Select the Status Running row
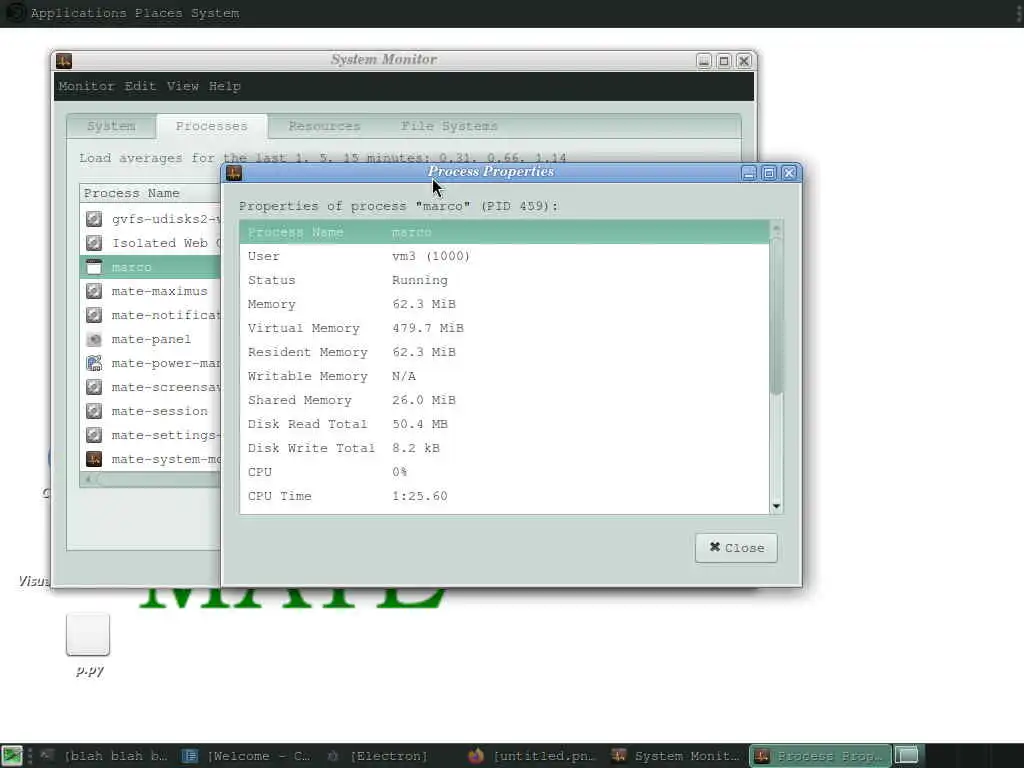1024x768 pixels. click(504, 280)
